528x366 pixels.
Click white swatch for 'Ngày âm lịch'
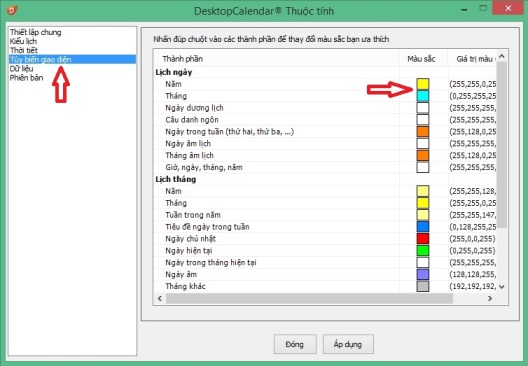point(423,143)
